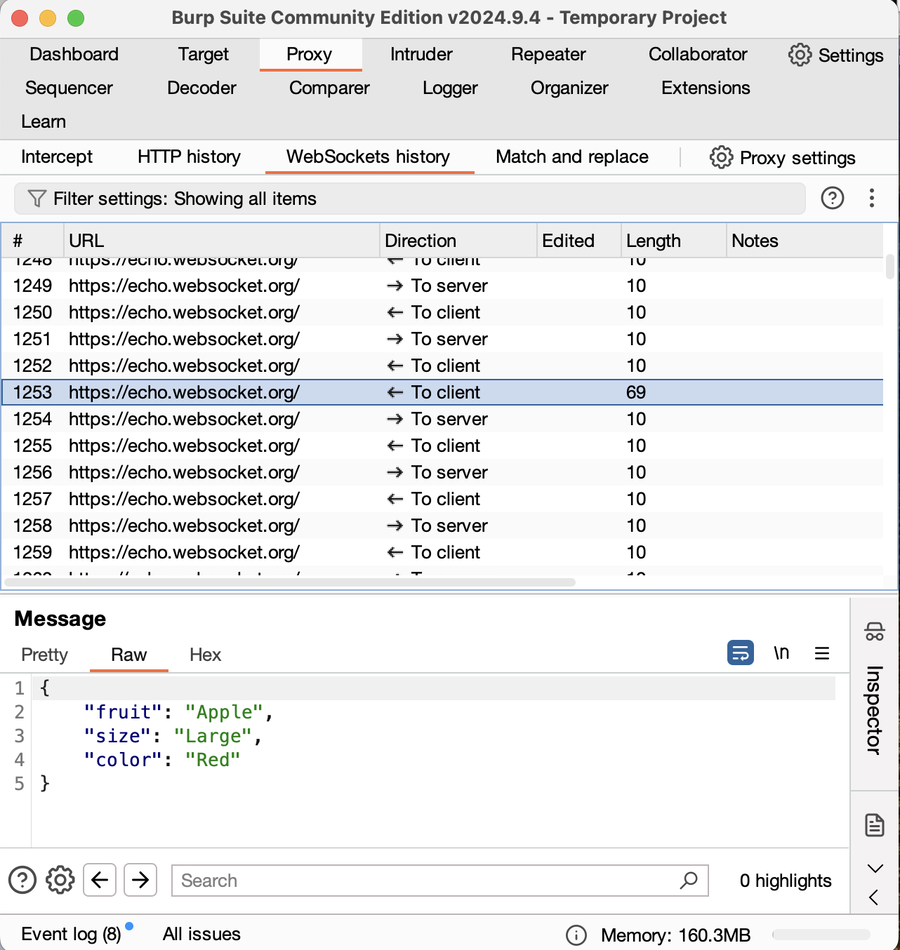This screenshot has height=950, width=900.
Task: Click the magnifier icon in search box
Action: click(688, 880)
